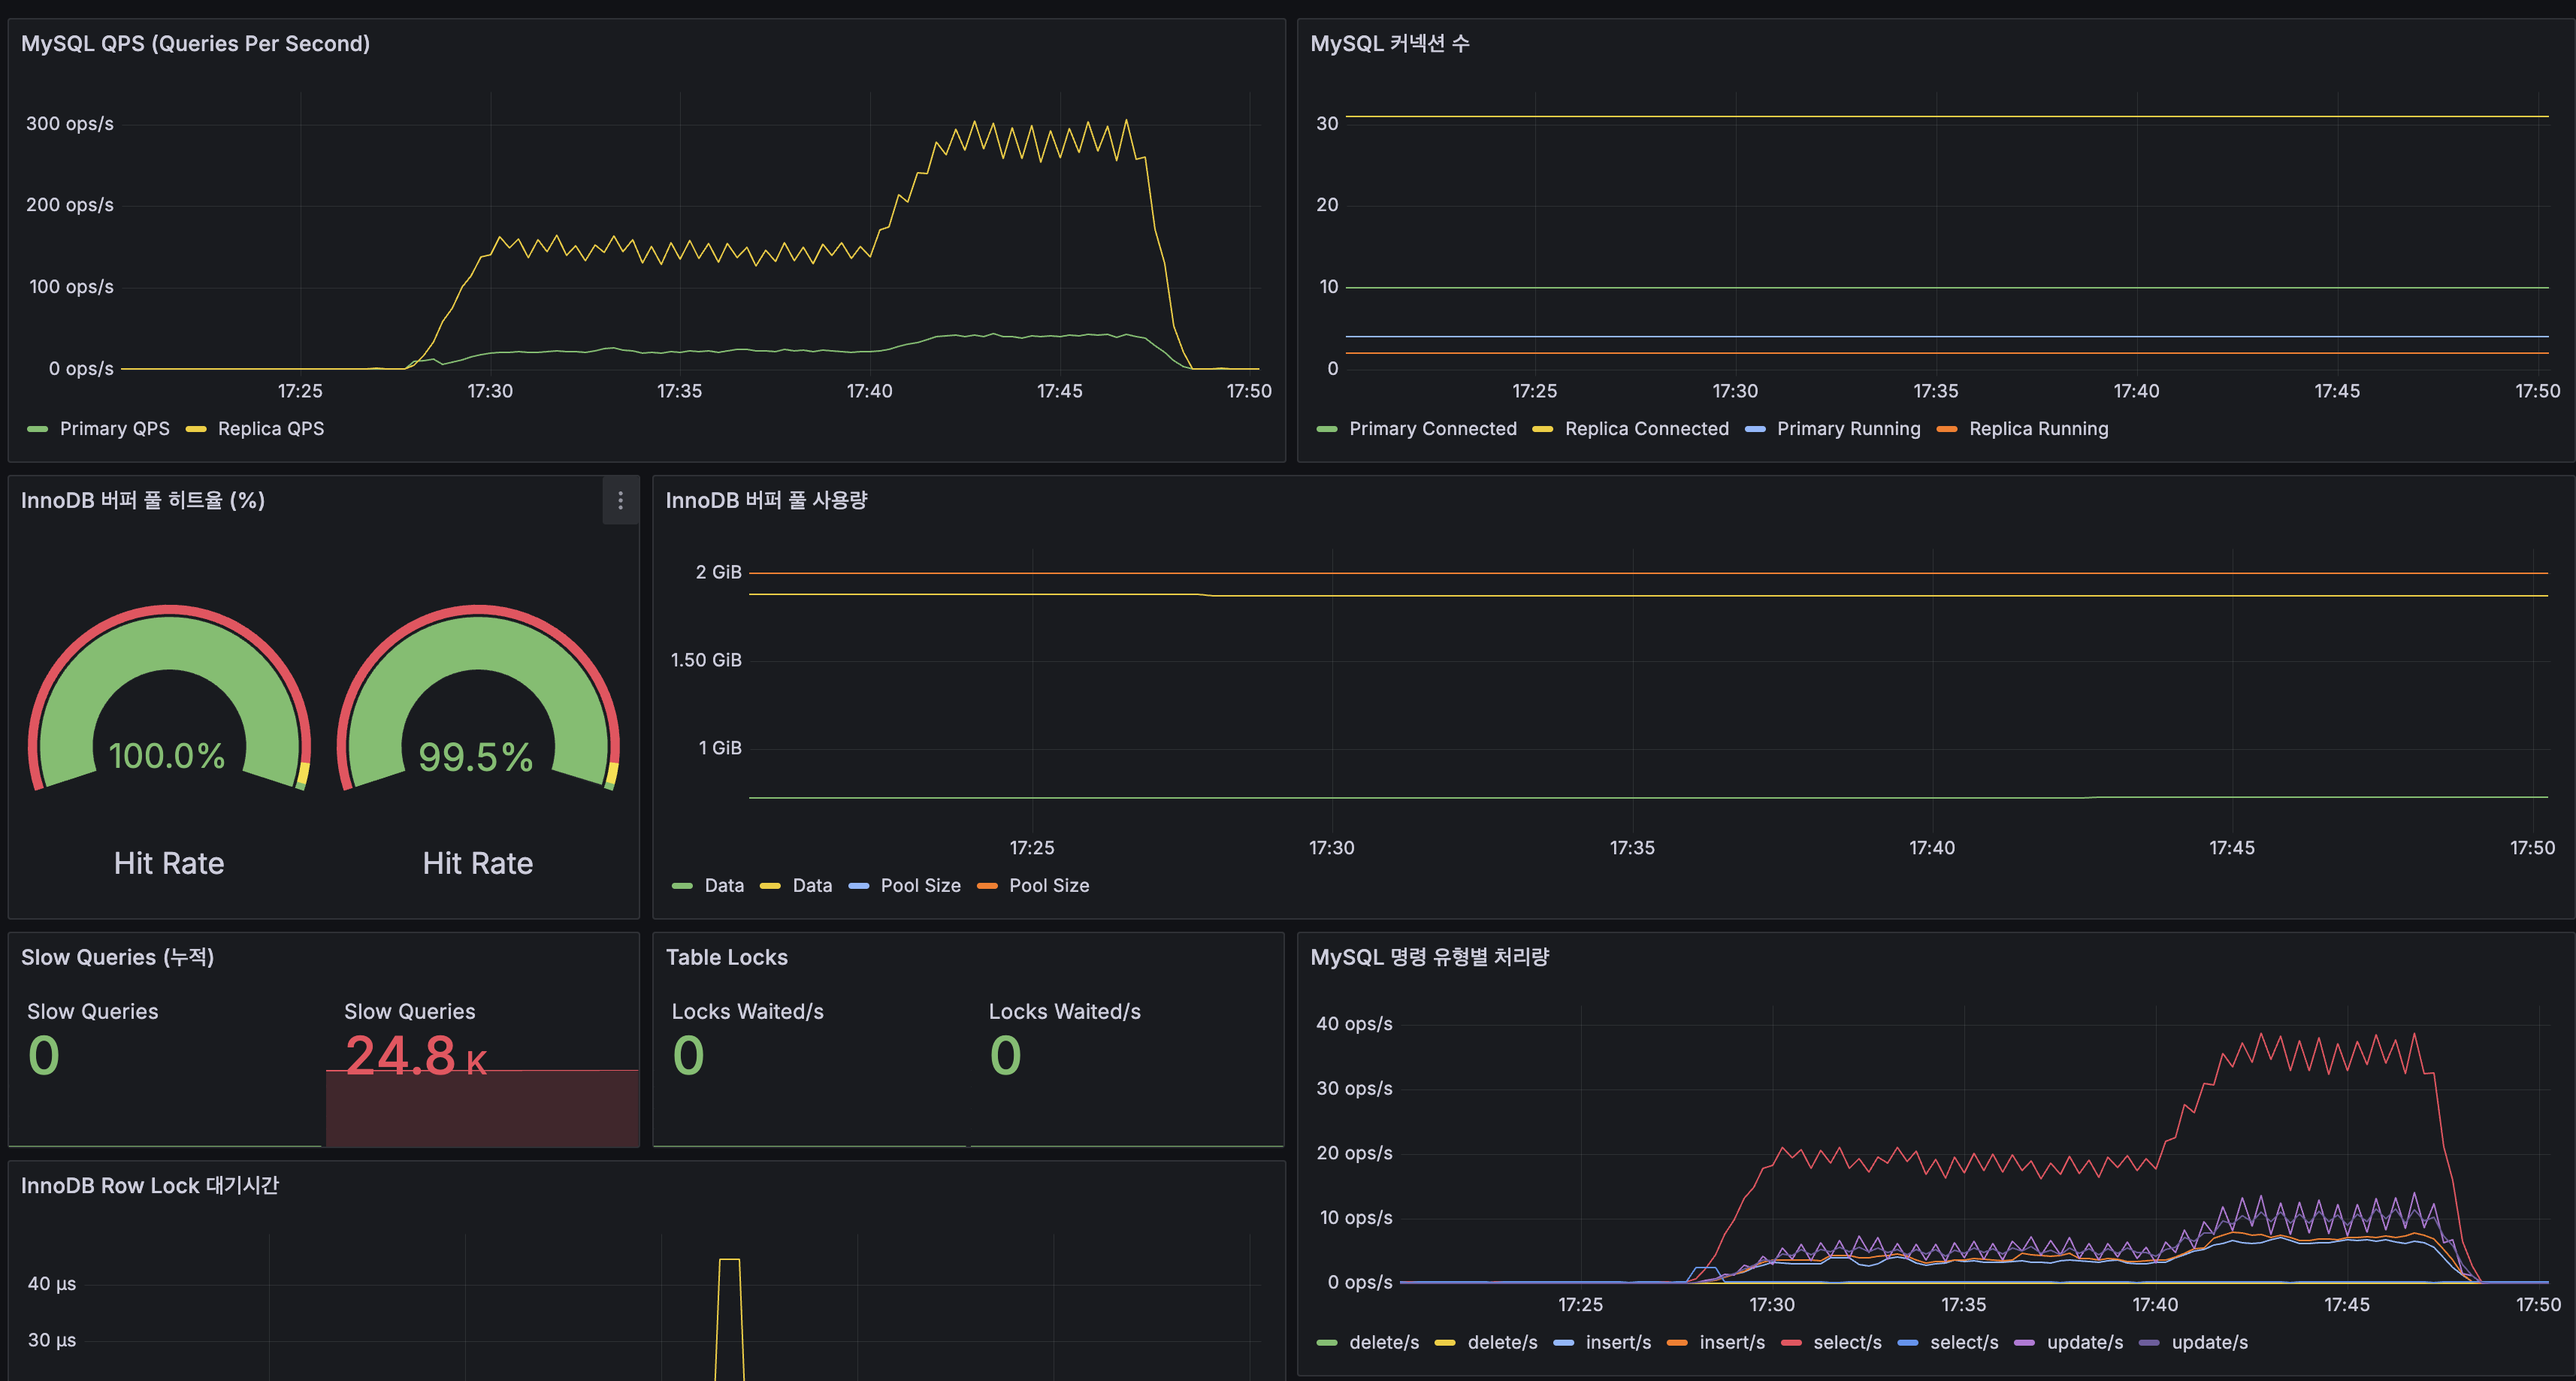Open the MySQL QPS panel title dropdown

(x=196, y=43)
